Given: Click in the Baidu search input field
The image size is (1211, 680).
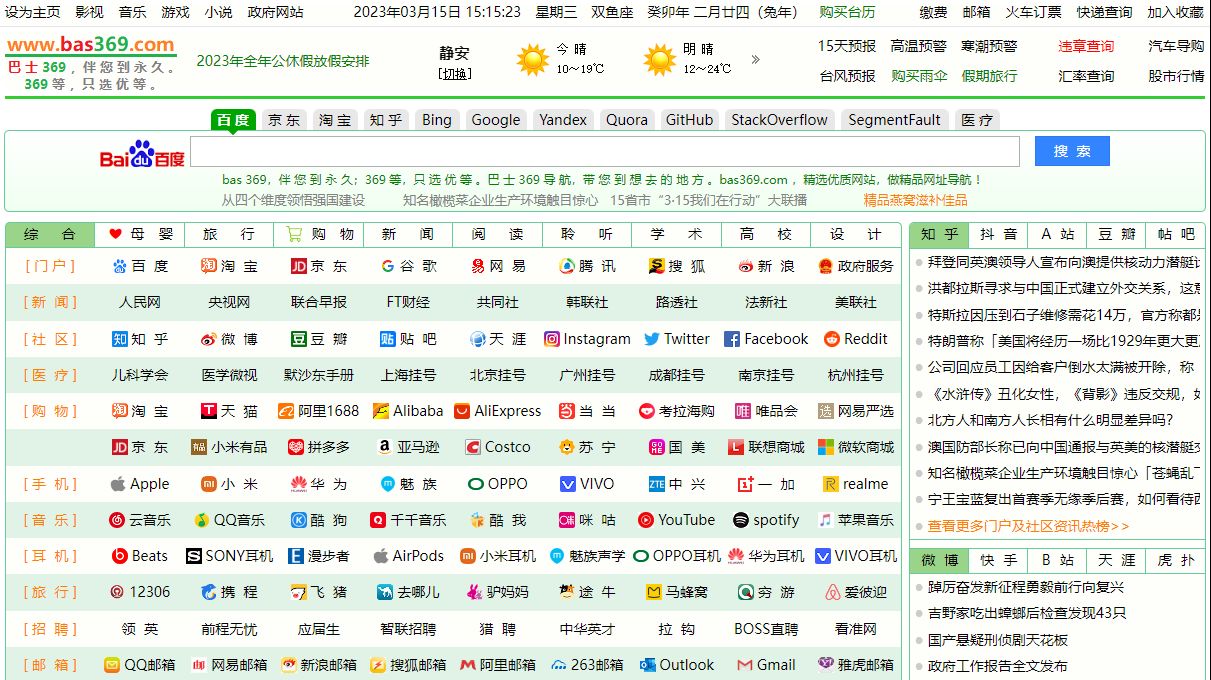Looking at the screenshot, I should point(605,151).
